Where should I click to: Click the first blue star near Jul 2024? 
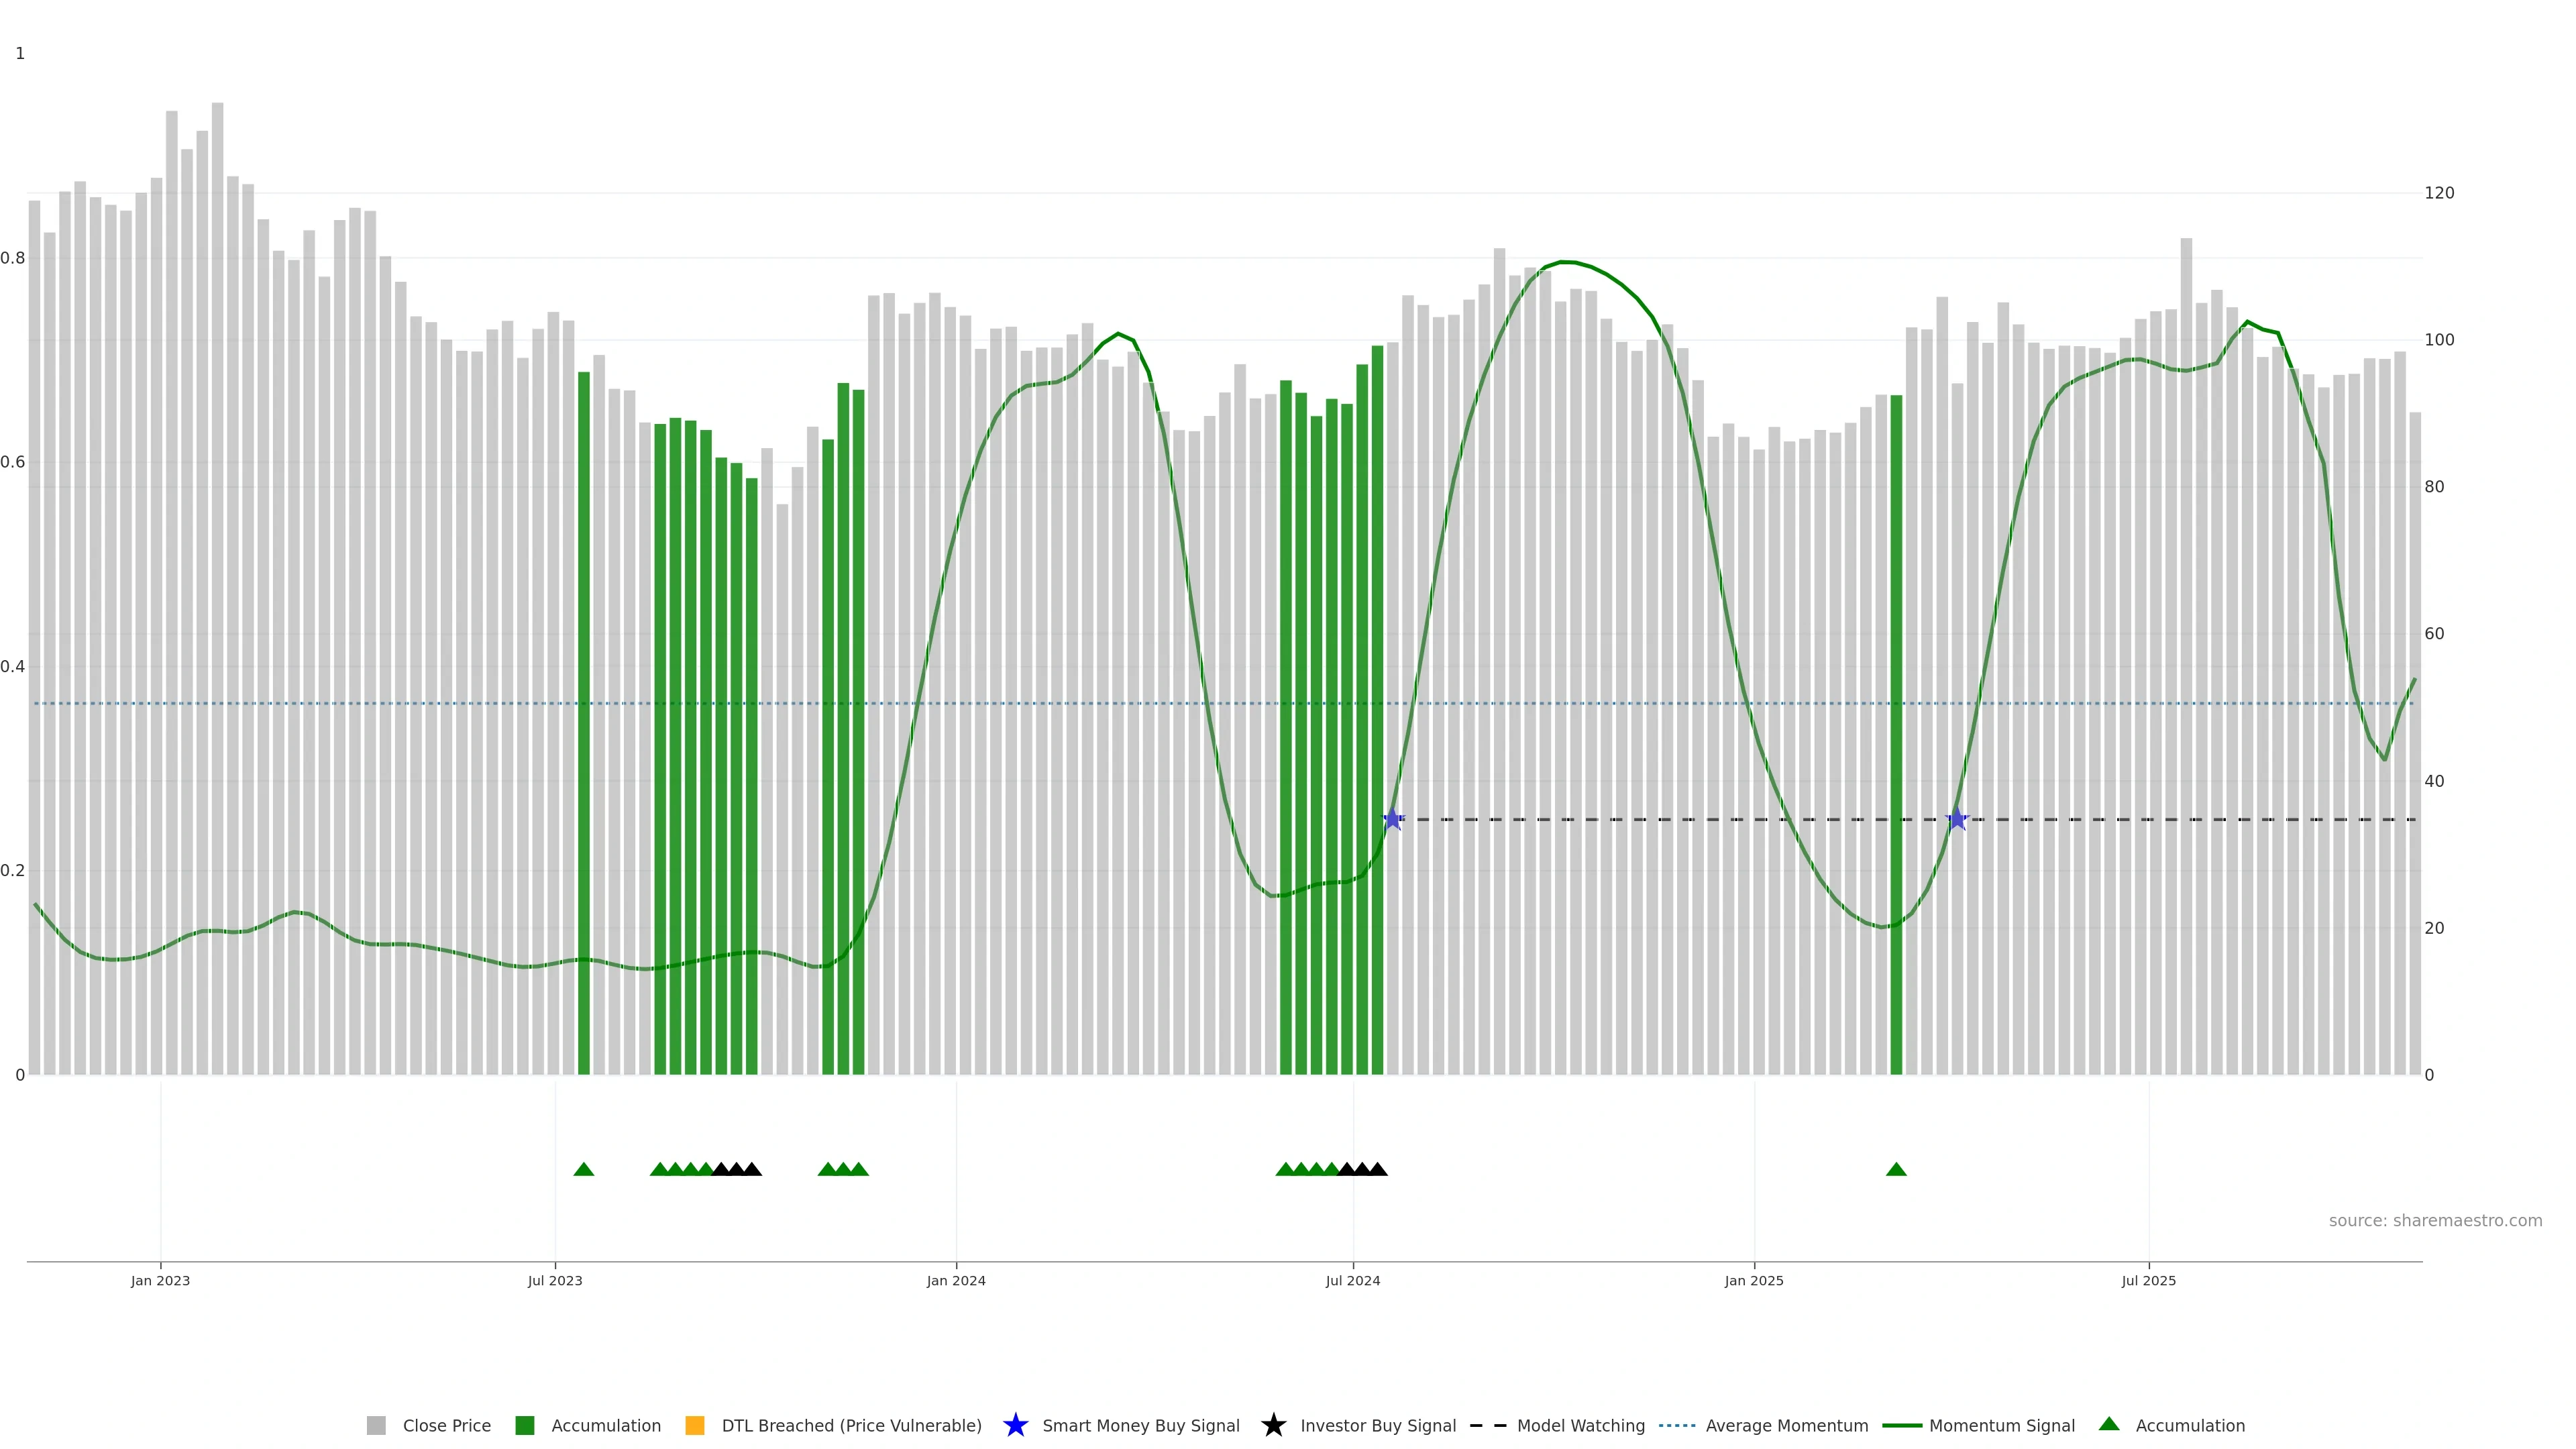[x=1393, y=820]
